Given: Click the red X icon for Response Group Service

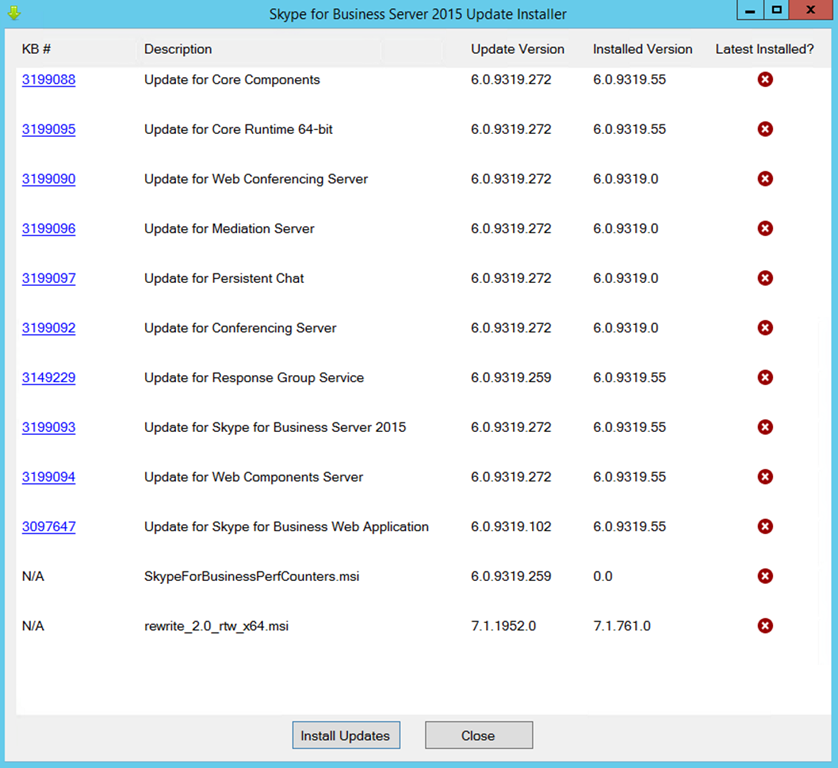Looking at the screenshot, I should 765,378.
